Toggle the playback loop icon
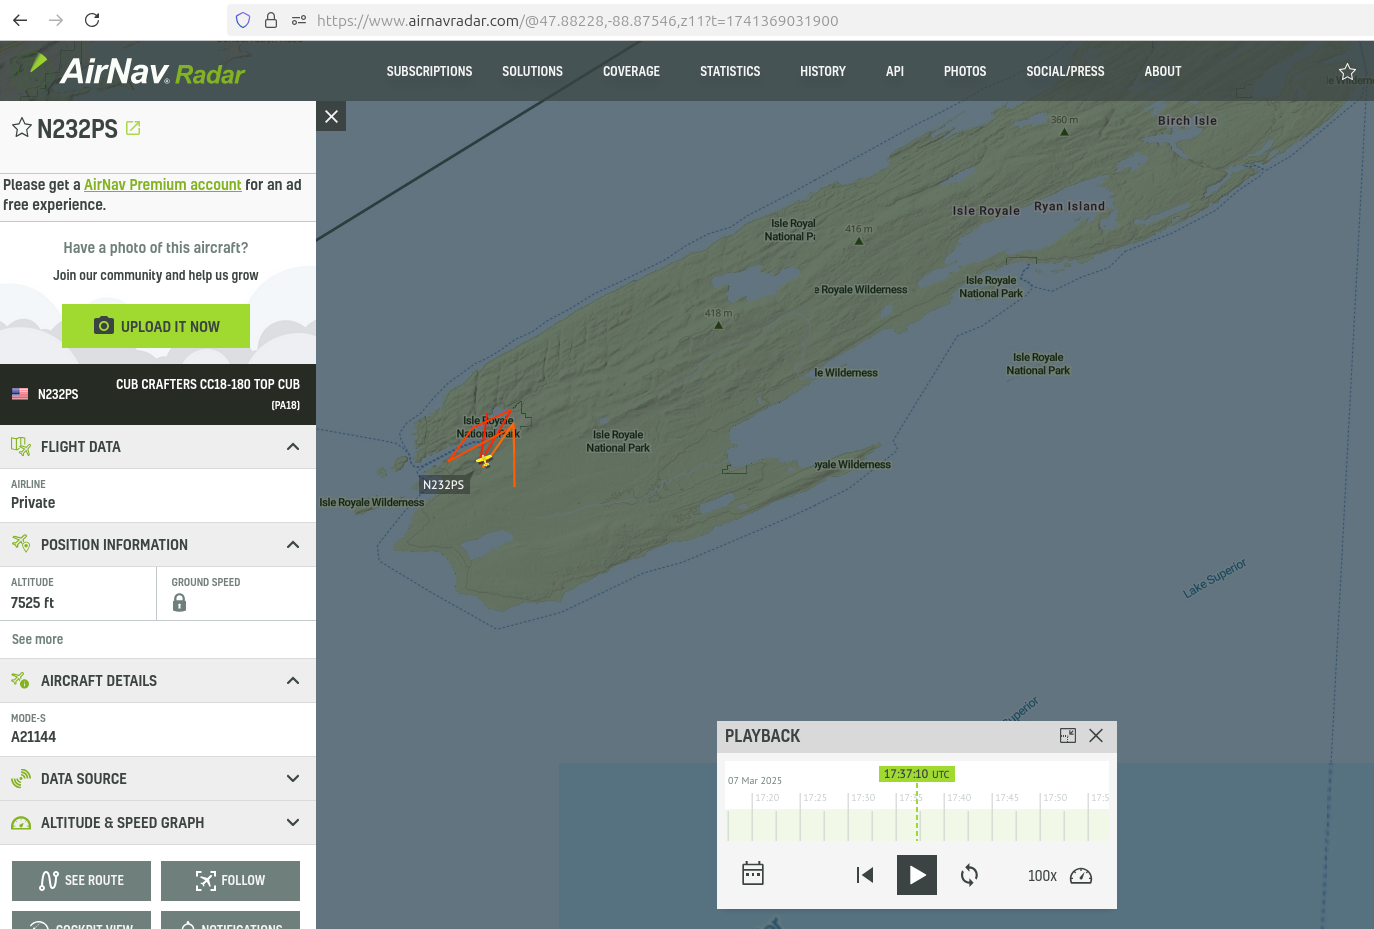Screen dimensions: 1374x929 (x=969, y=875)
